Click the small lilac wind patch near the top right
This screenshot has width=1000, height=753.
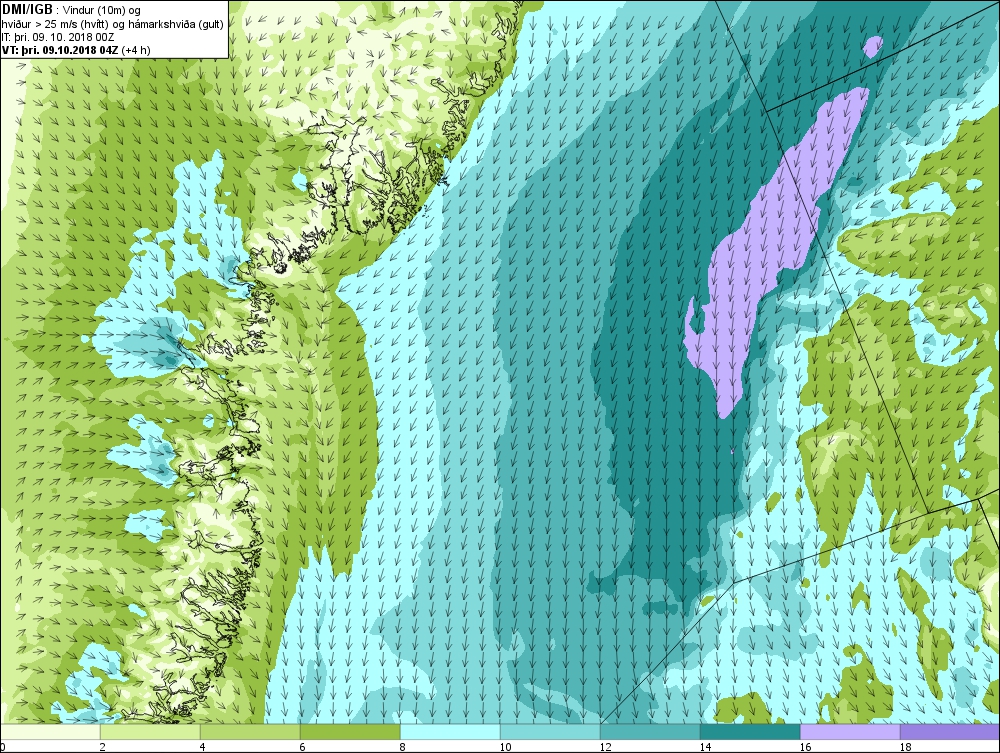873,46
